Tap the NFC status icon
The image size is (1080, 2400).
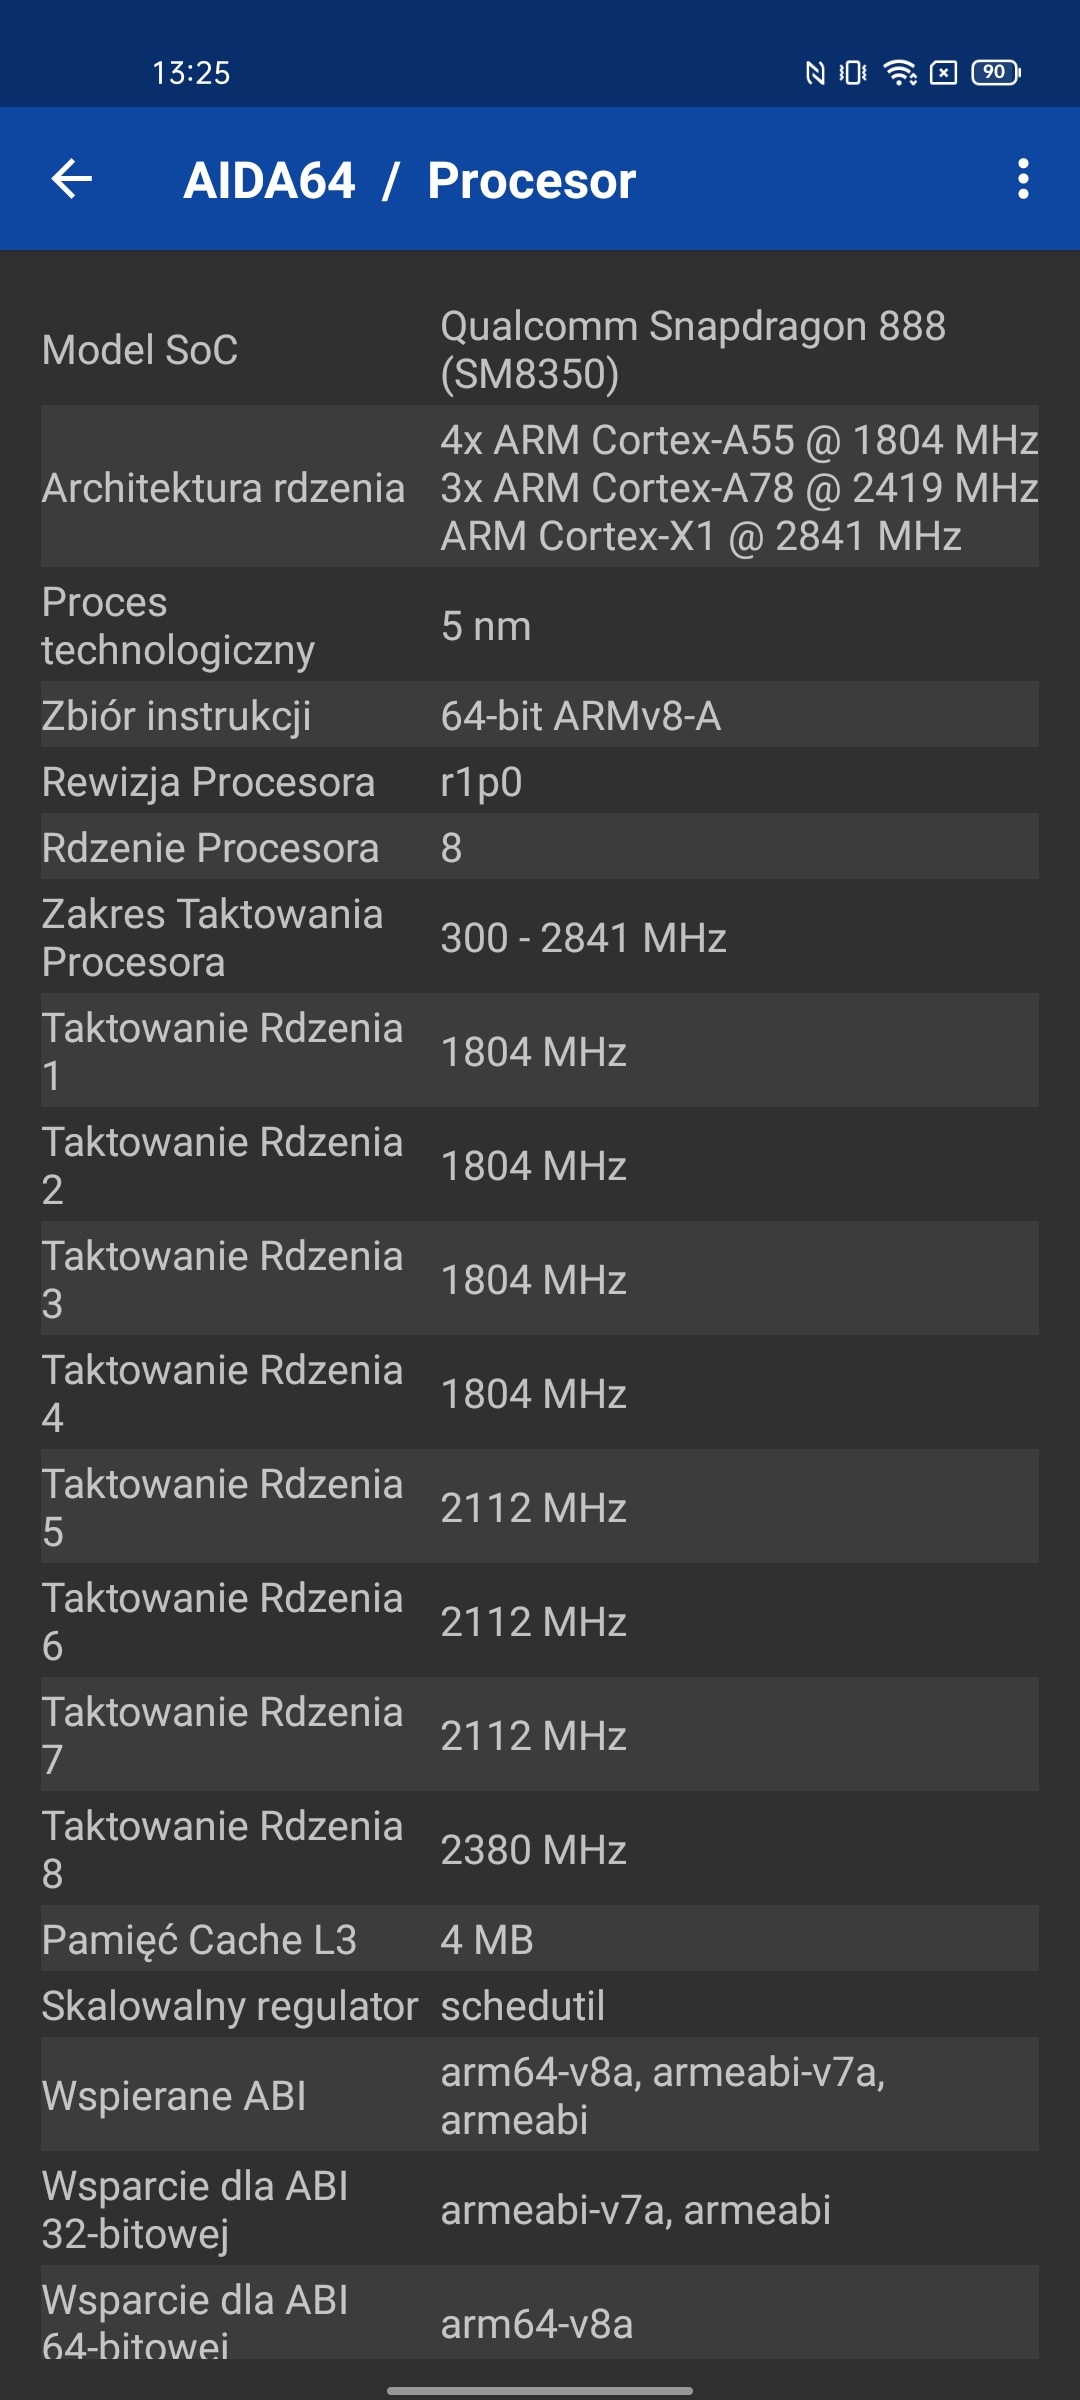815,72
